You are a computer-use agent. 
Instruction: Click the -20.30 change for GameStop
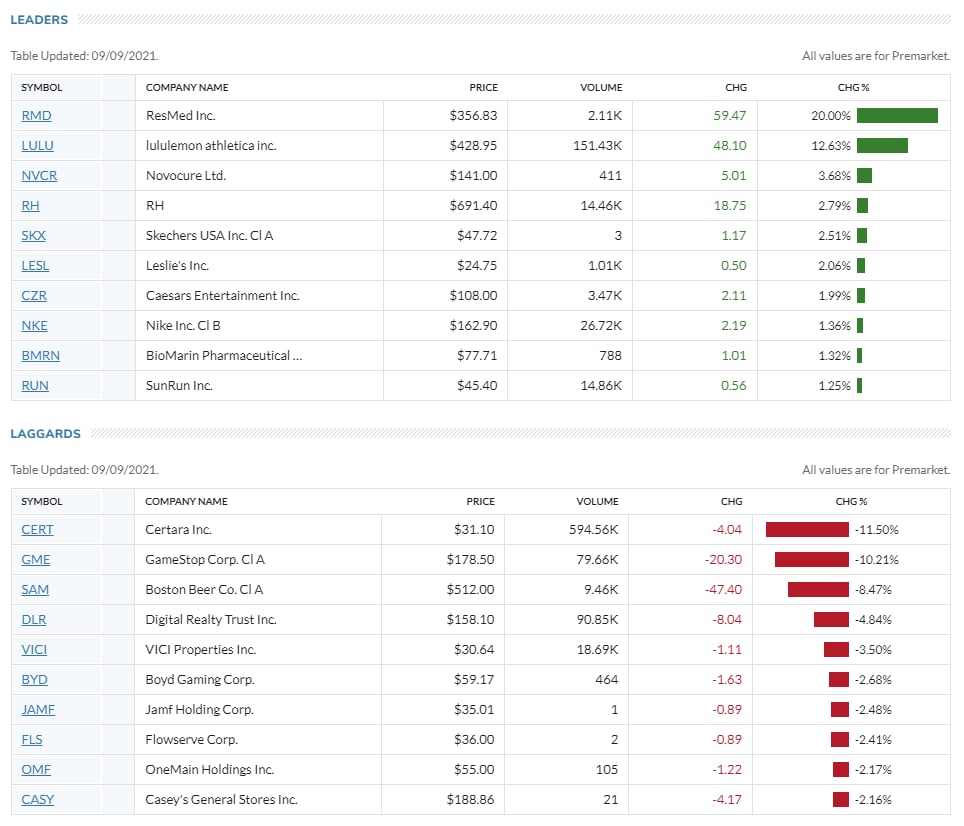(724, 560)
